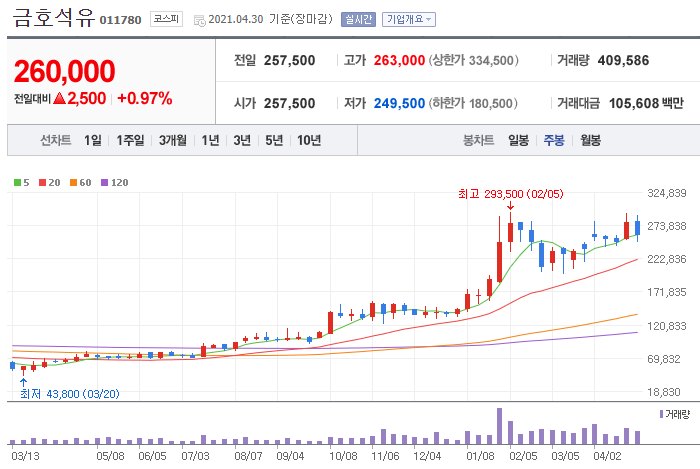This screenshot has height=469, width=700.
Task: Click the 저가 value 249,500
Action: coord(399,103)
